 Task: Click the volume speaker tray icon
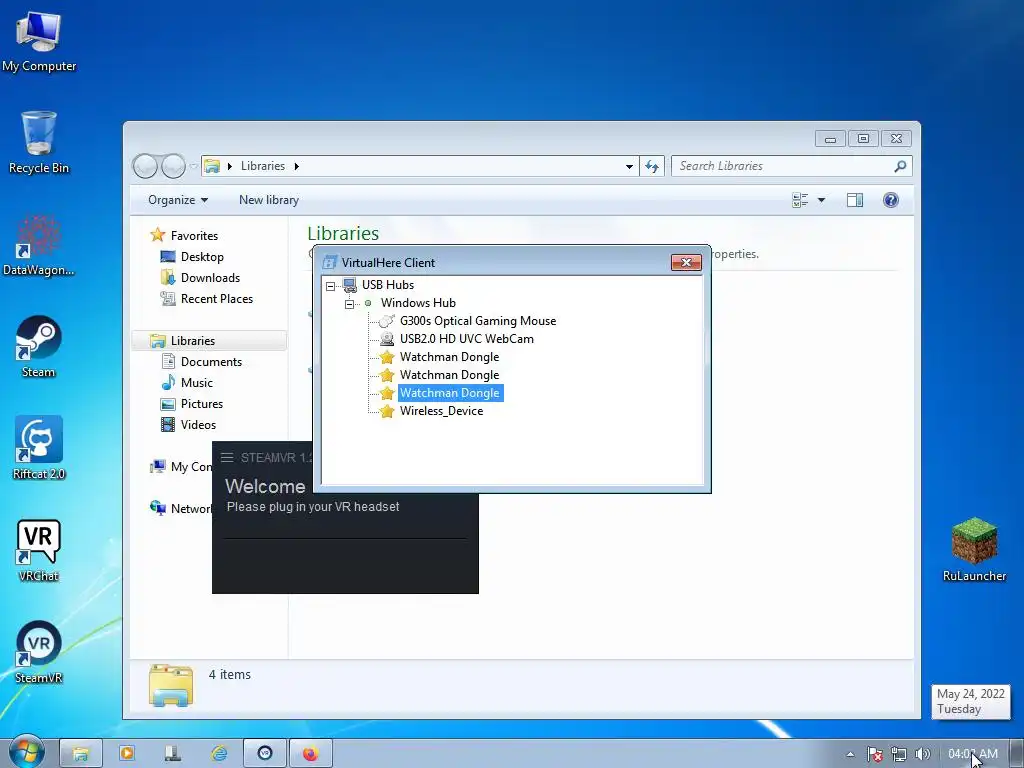922,754
